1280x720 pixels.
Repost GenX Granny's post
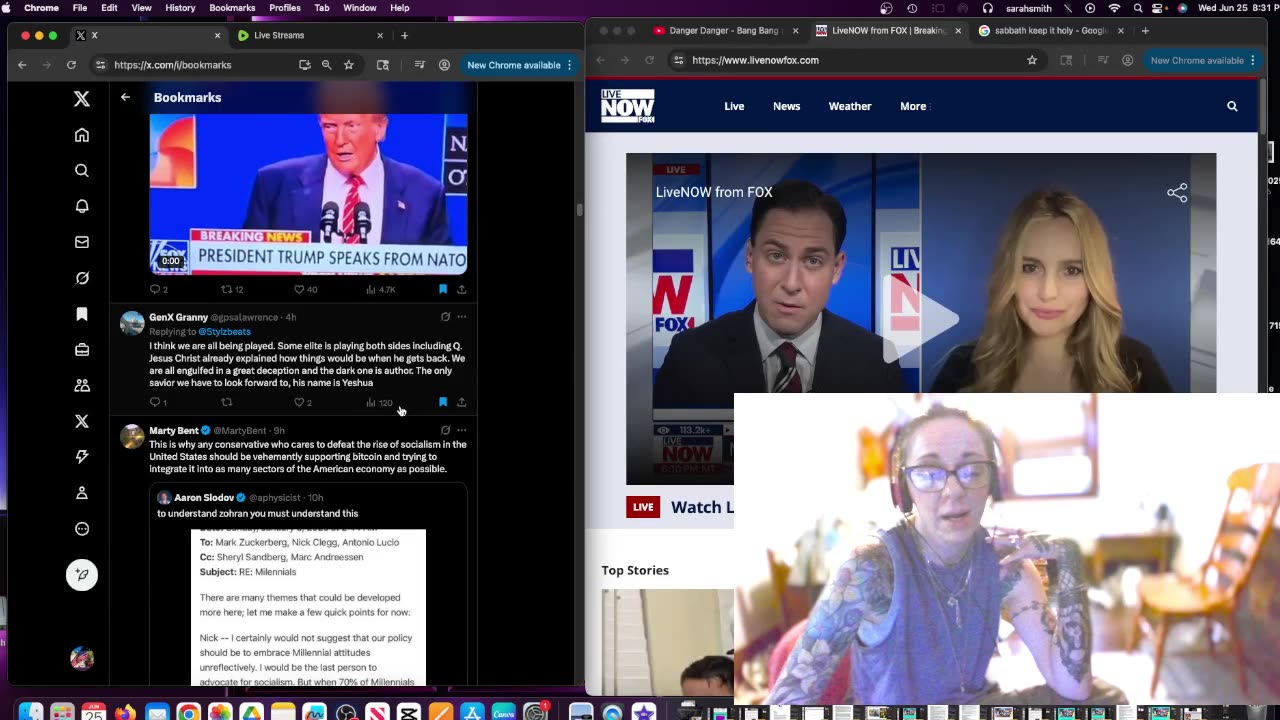click(227, 402)
